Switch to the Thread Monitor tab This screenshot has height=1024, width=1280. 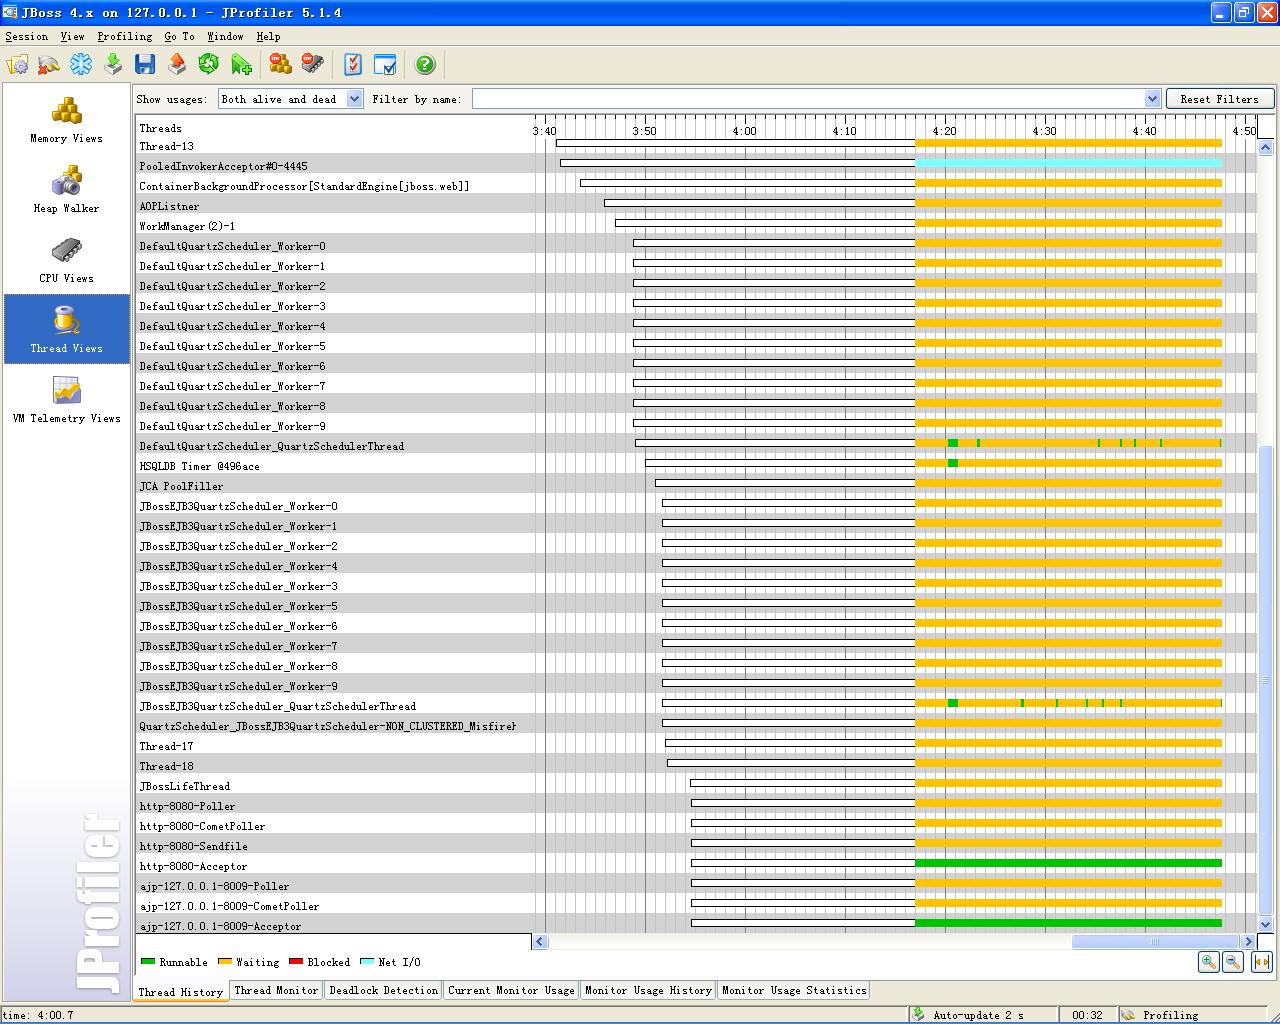click(276, 990)
